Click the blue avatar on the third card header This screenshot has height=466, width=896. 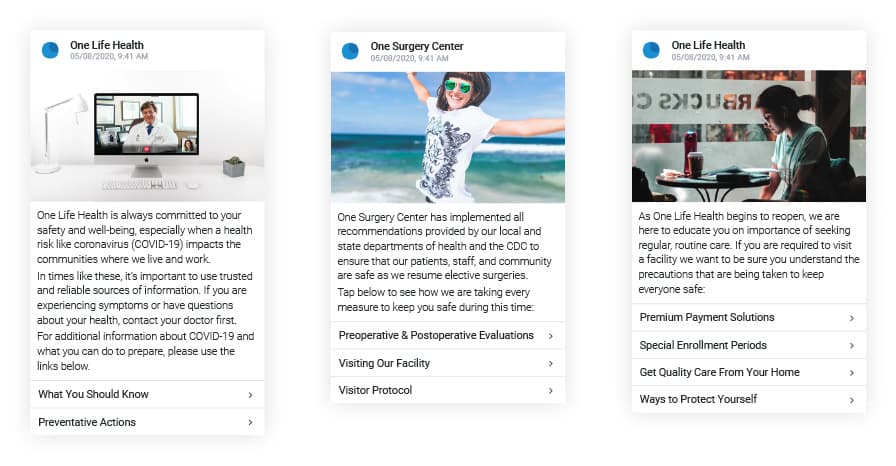tap(651, 50)
